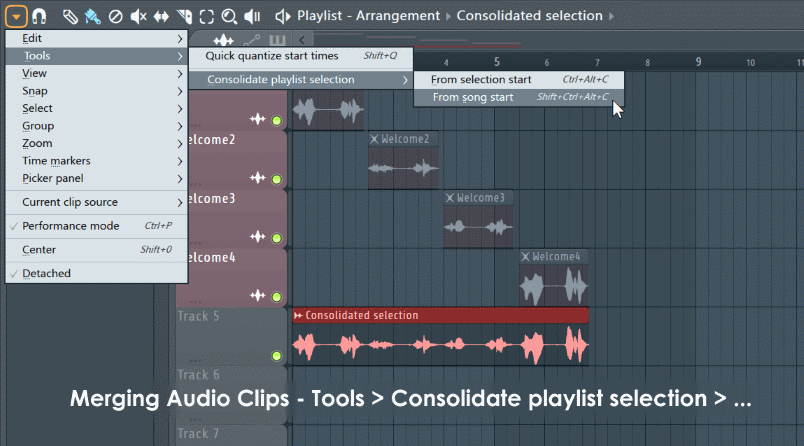Mute the Welcome2 track green light
Image resolution: width=804 pixels, height=446 pixels.
pyautogui.click(x=277, y=180)
